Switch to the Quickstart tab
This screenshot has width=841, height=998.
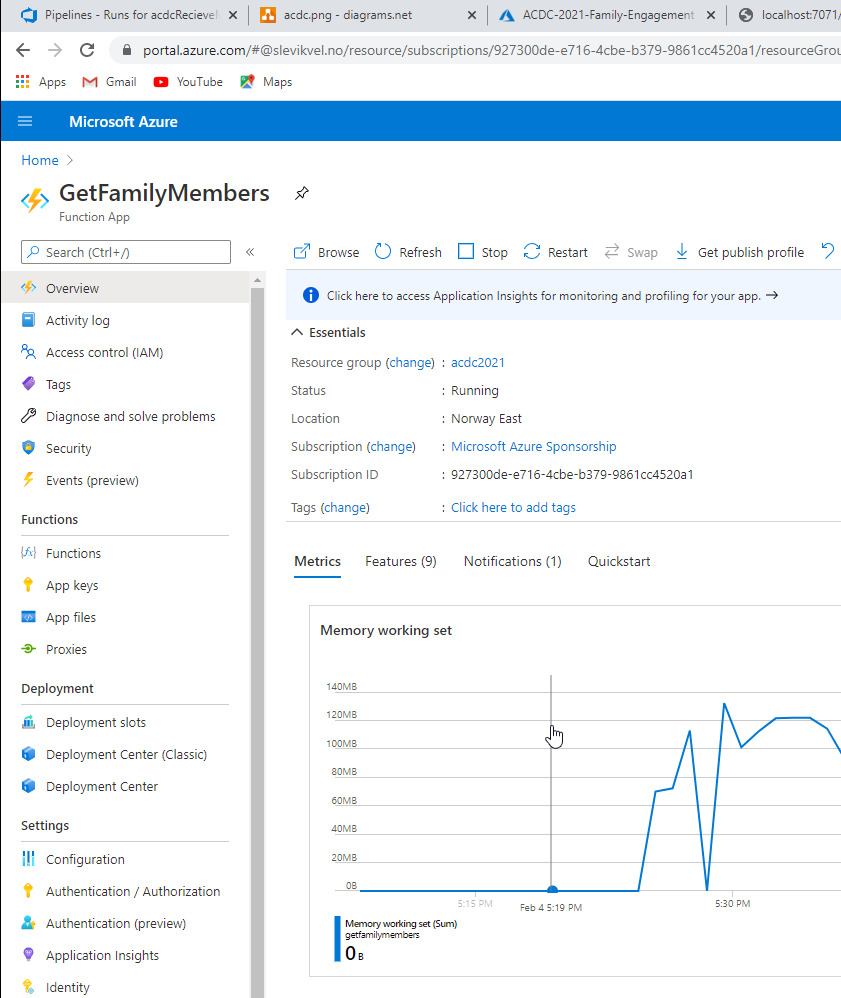coord(619,561)
